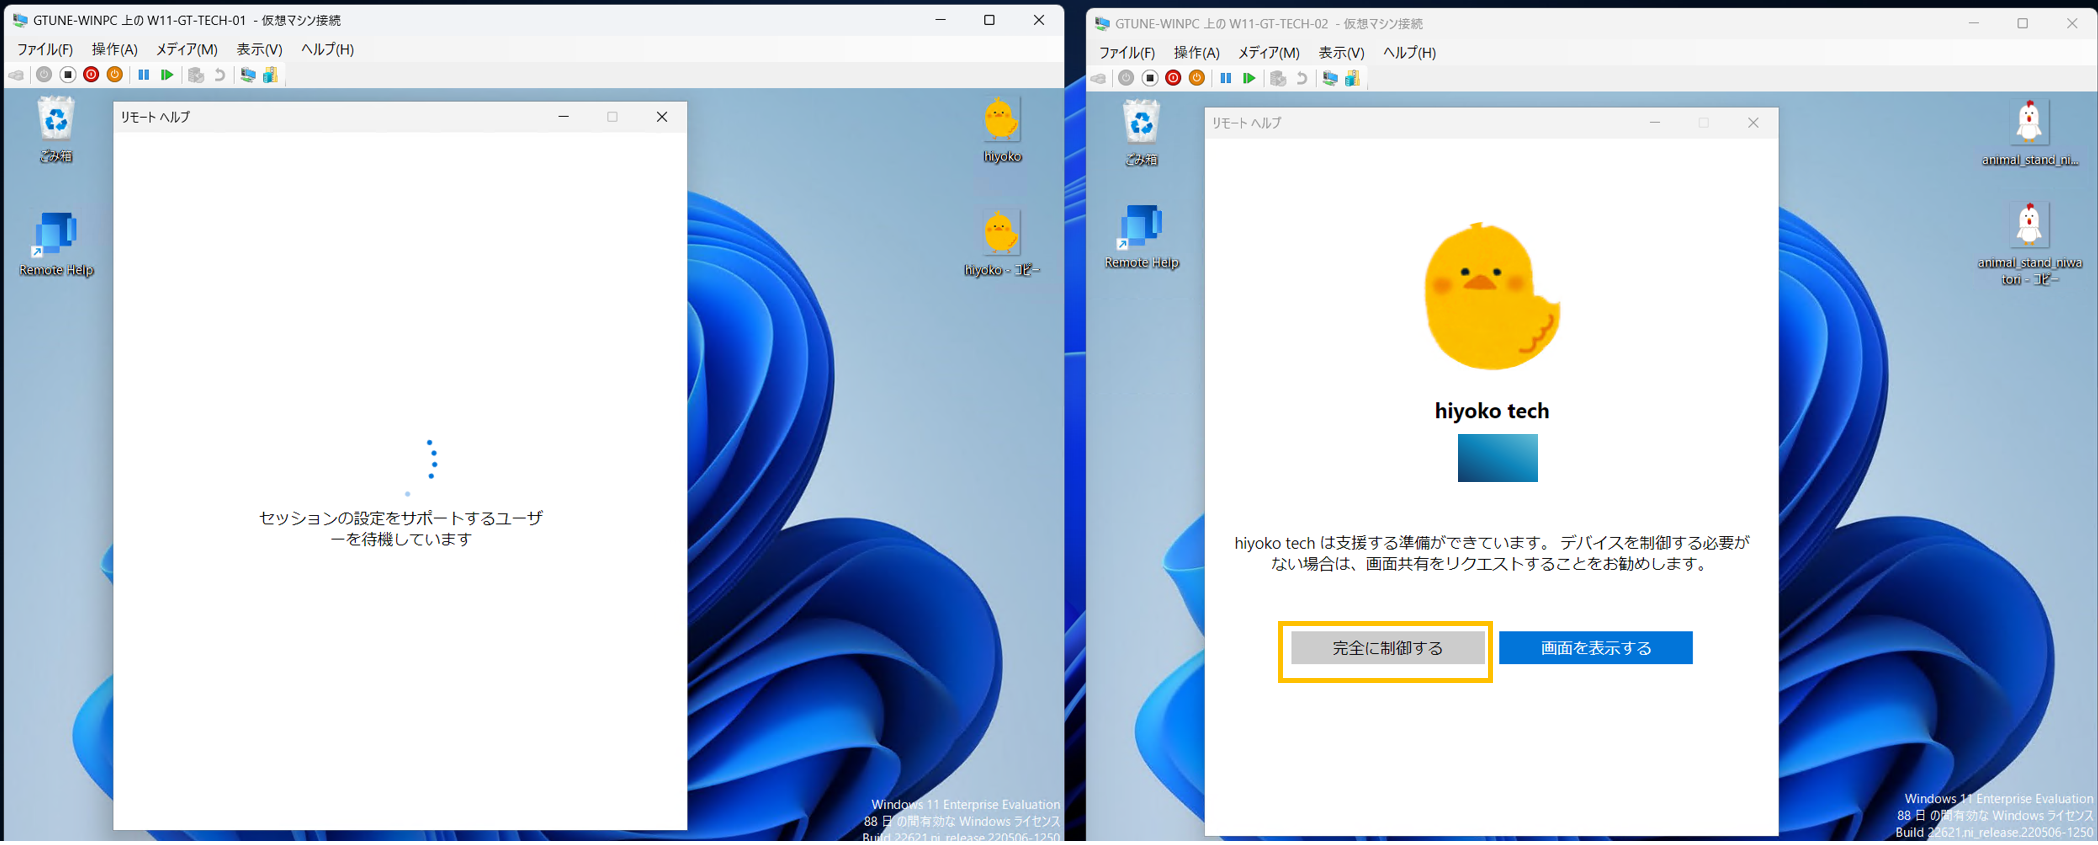Reset TECH-02 VM with green play icon

point(1249,78)
